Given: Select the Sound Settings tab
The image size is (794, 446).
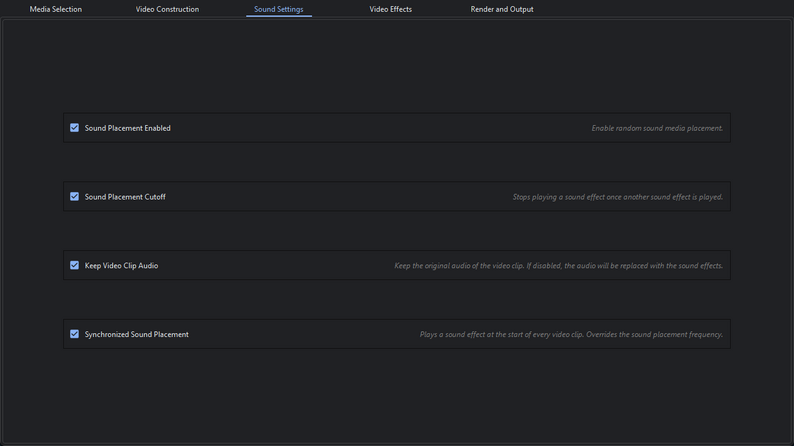Looking at the screenshot, I should coord(279,10).
